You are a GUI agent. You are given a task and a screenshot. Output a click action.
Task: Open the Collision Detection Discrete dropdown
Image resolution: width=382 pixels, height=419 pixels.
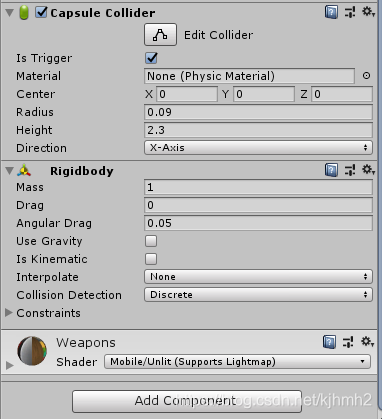(258, 295)
